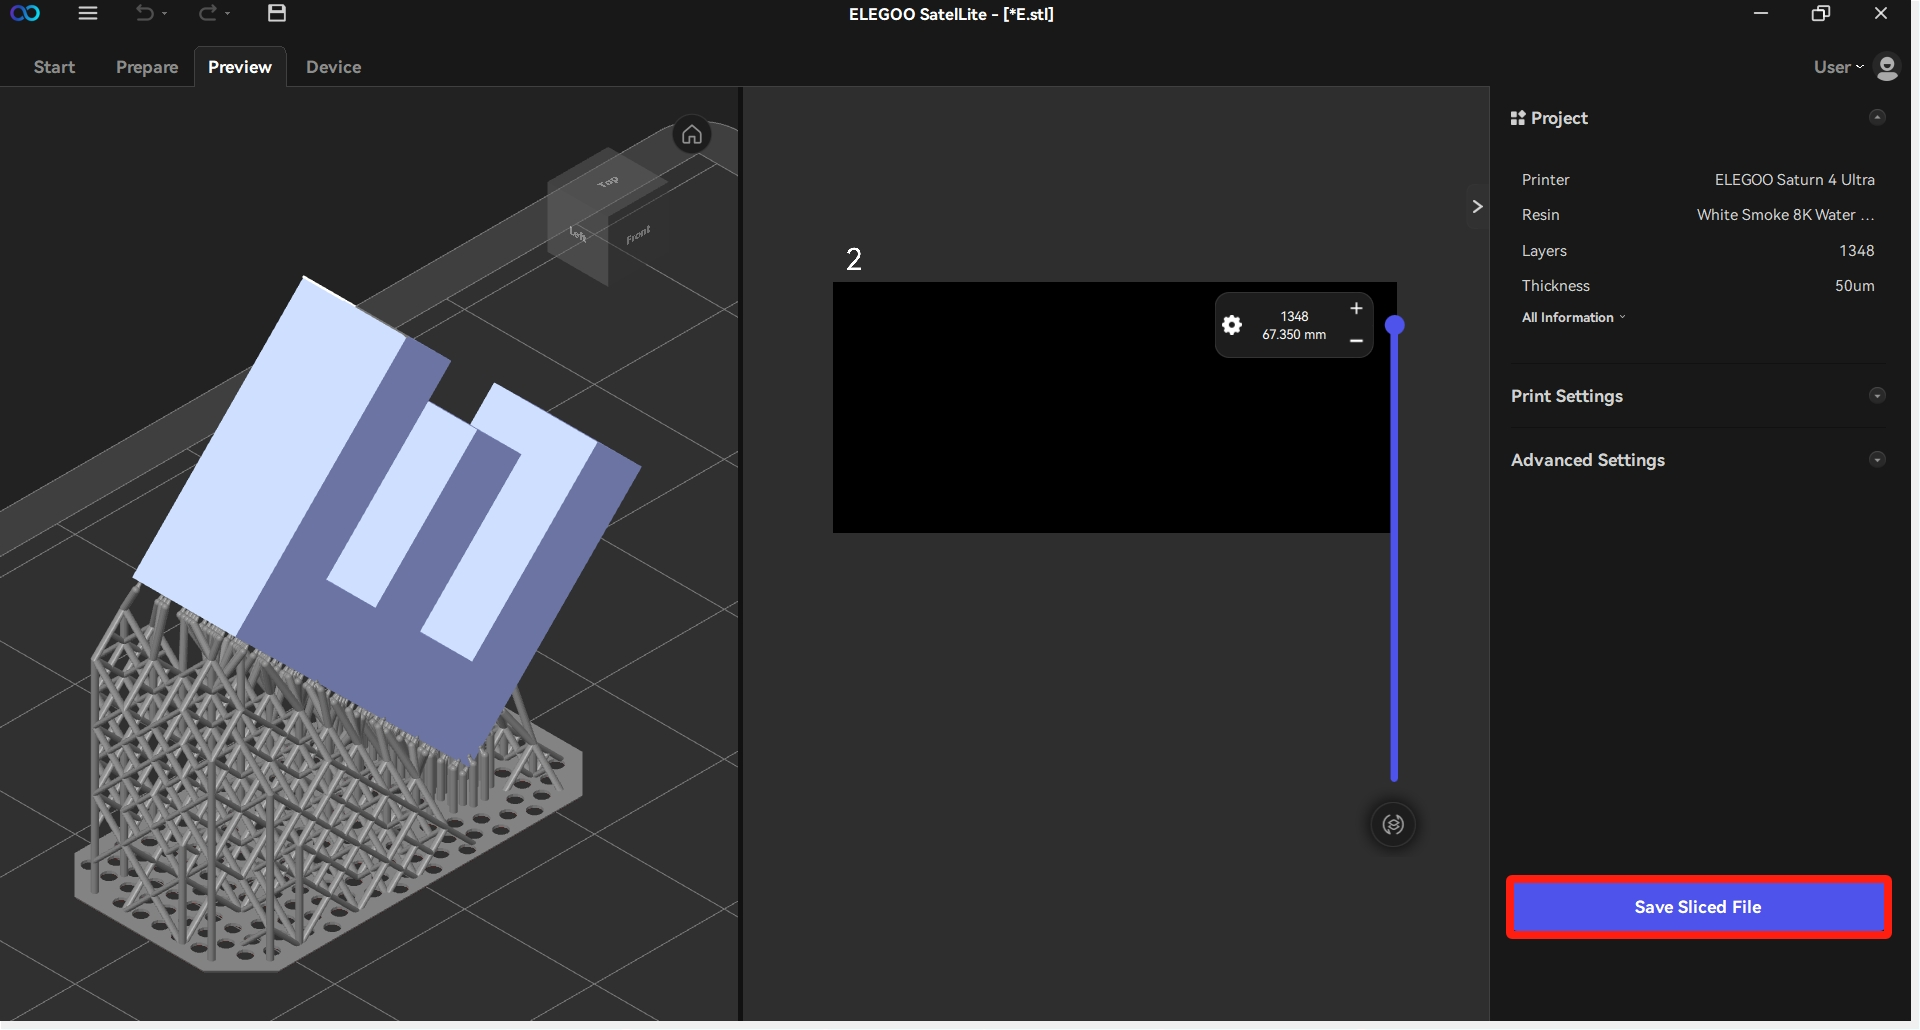
Task: Collapse the right panel with arrow
Action: [1477, 207]
